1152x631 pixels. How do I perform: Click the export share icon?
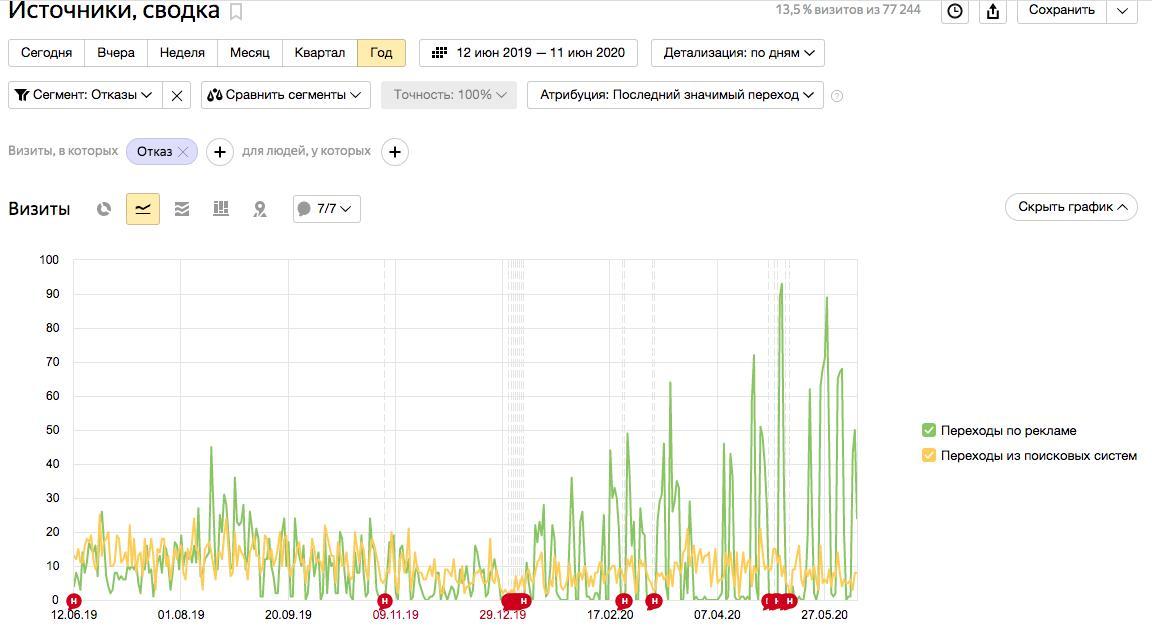tap(993, 11)
